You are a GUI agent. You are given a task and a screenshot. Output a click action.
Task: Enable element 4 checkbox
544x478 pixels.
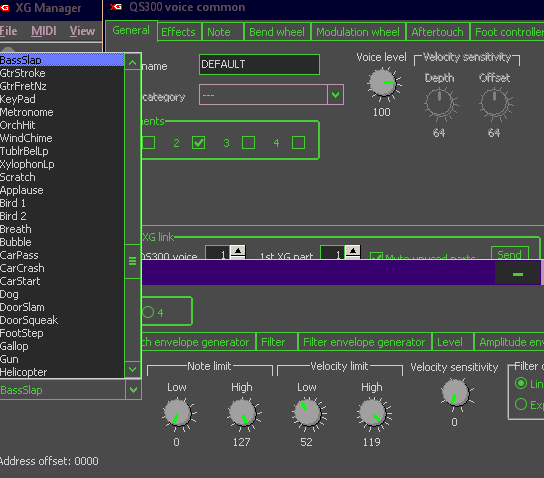pyautogui.click(x=298, y=143)
